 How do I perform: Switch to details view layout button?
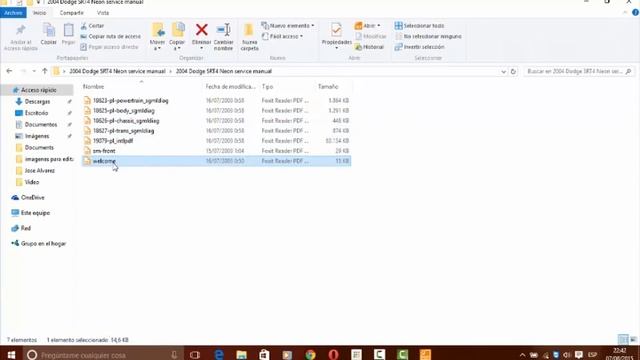tap(623, 340)
